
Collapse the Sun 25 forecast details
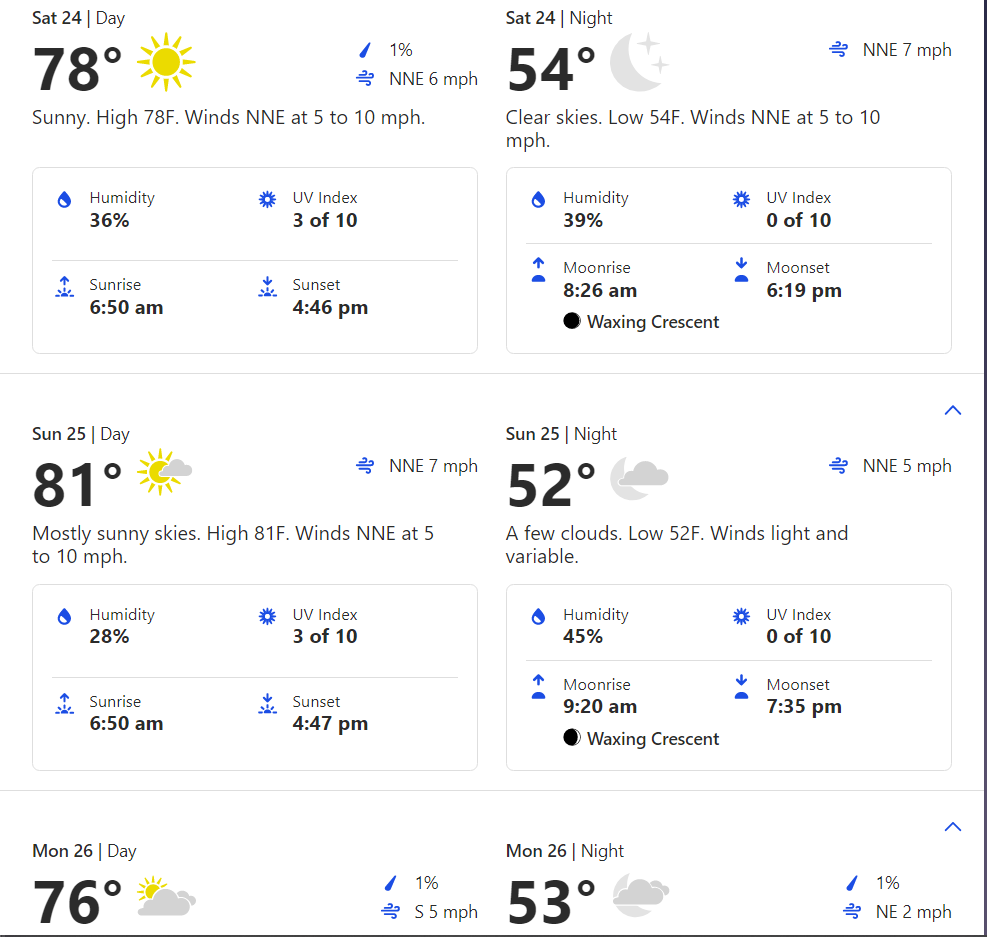point(953,410)
